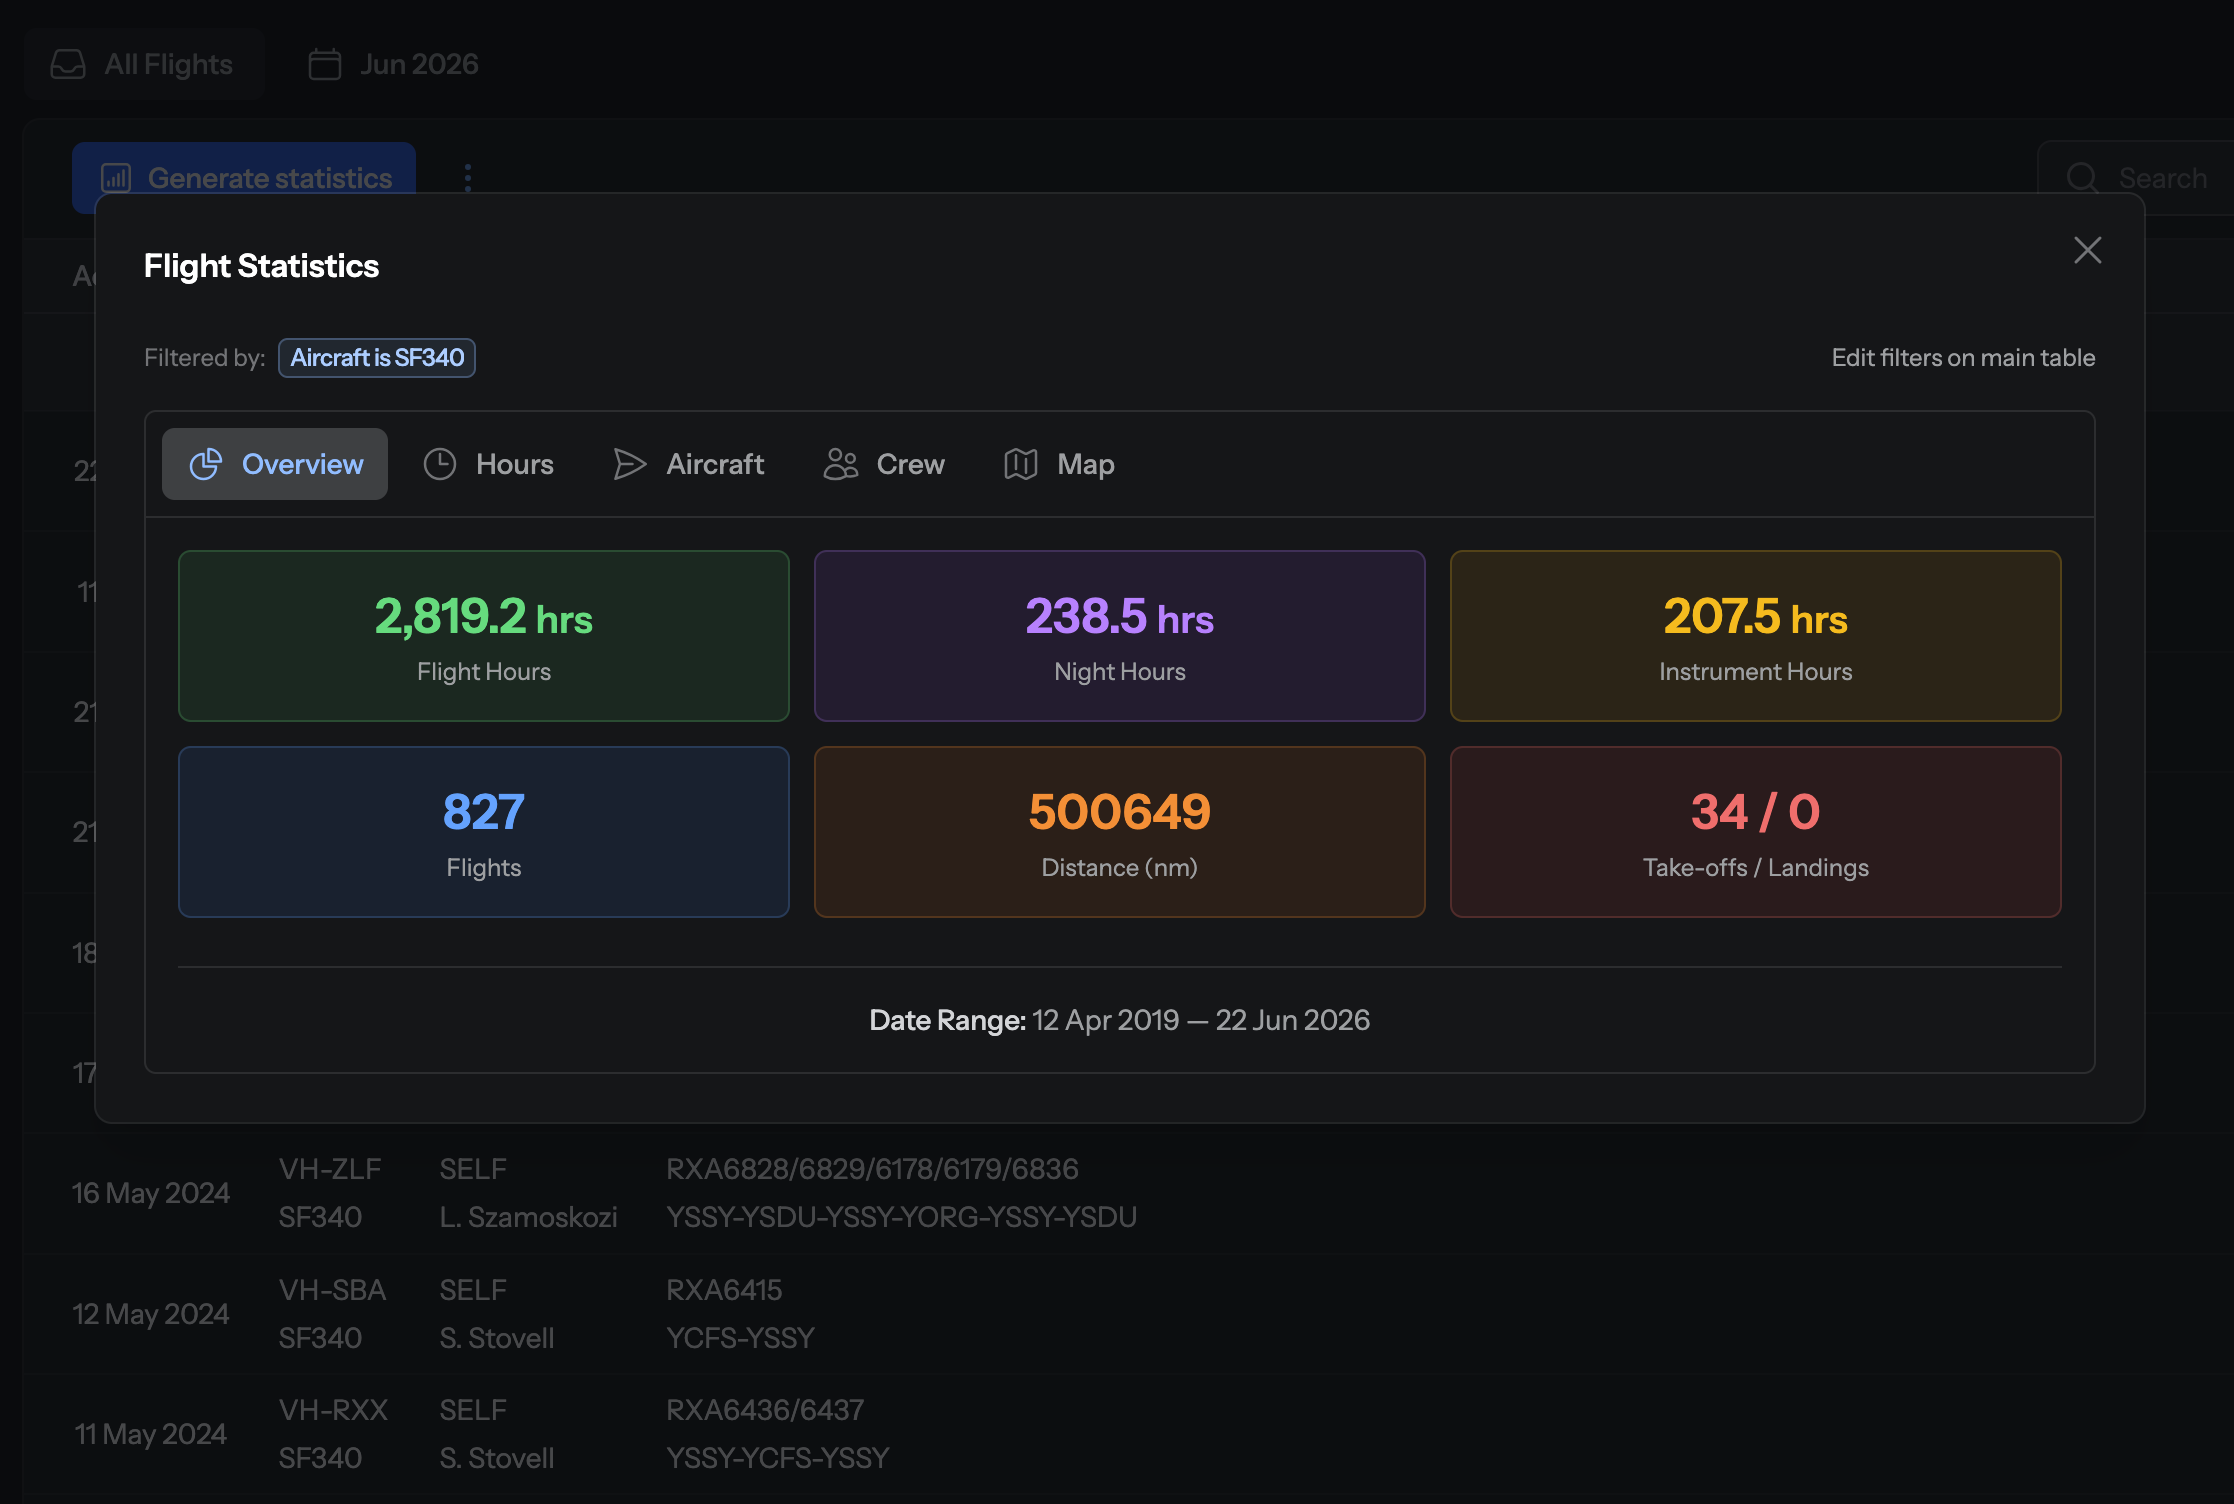
Task: Click the Aircraft paper plane icon
Action: [x=630, y=464]
